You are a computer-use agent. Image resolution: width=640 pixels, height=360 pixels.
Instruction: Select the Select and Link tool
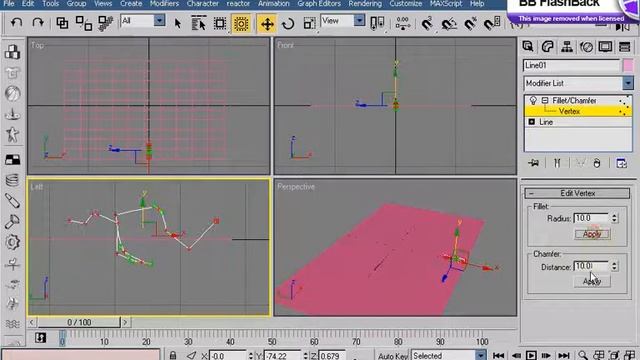tap(62, 23)
